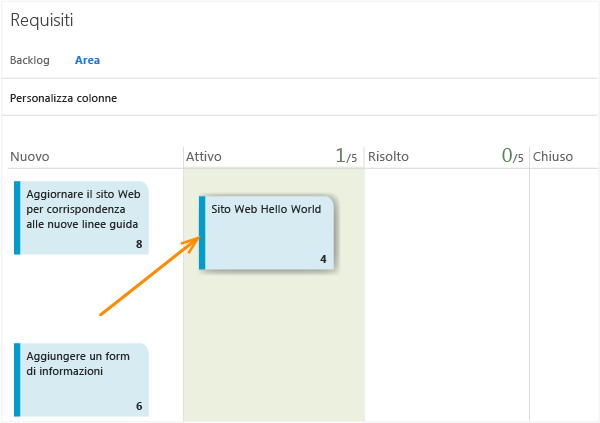Click effort value 6 on Aggiungere card
The width and height of the screenshot is (600, 423).
(x=139, y=406)
